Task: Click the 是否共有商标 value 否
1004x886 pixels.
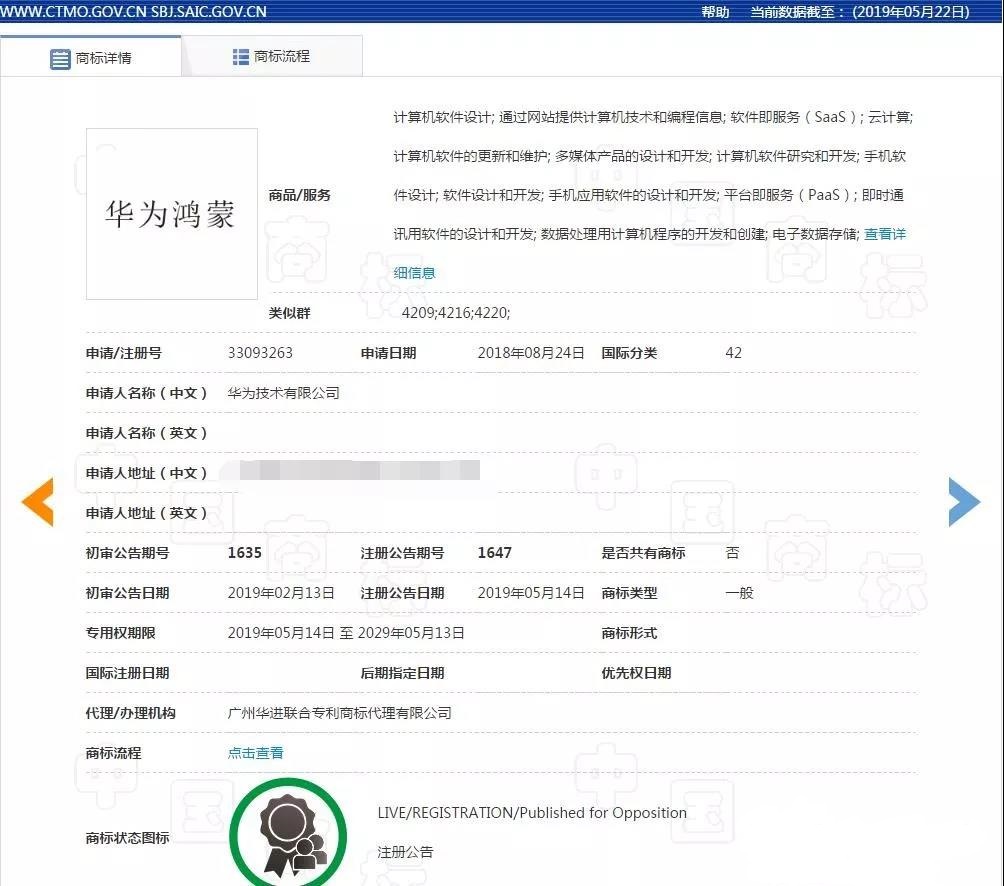Action: click(732, 552)
